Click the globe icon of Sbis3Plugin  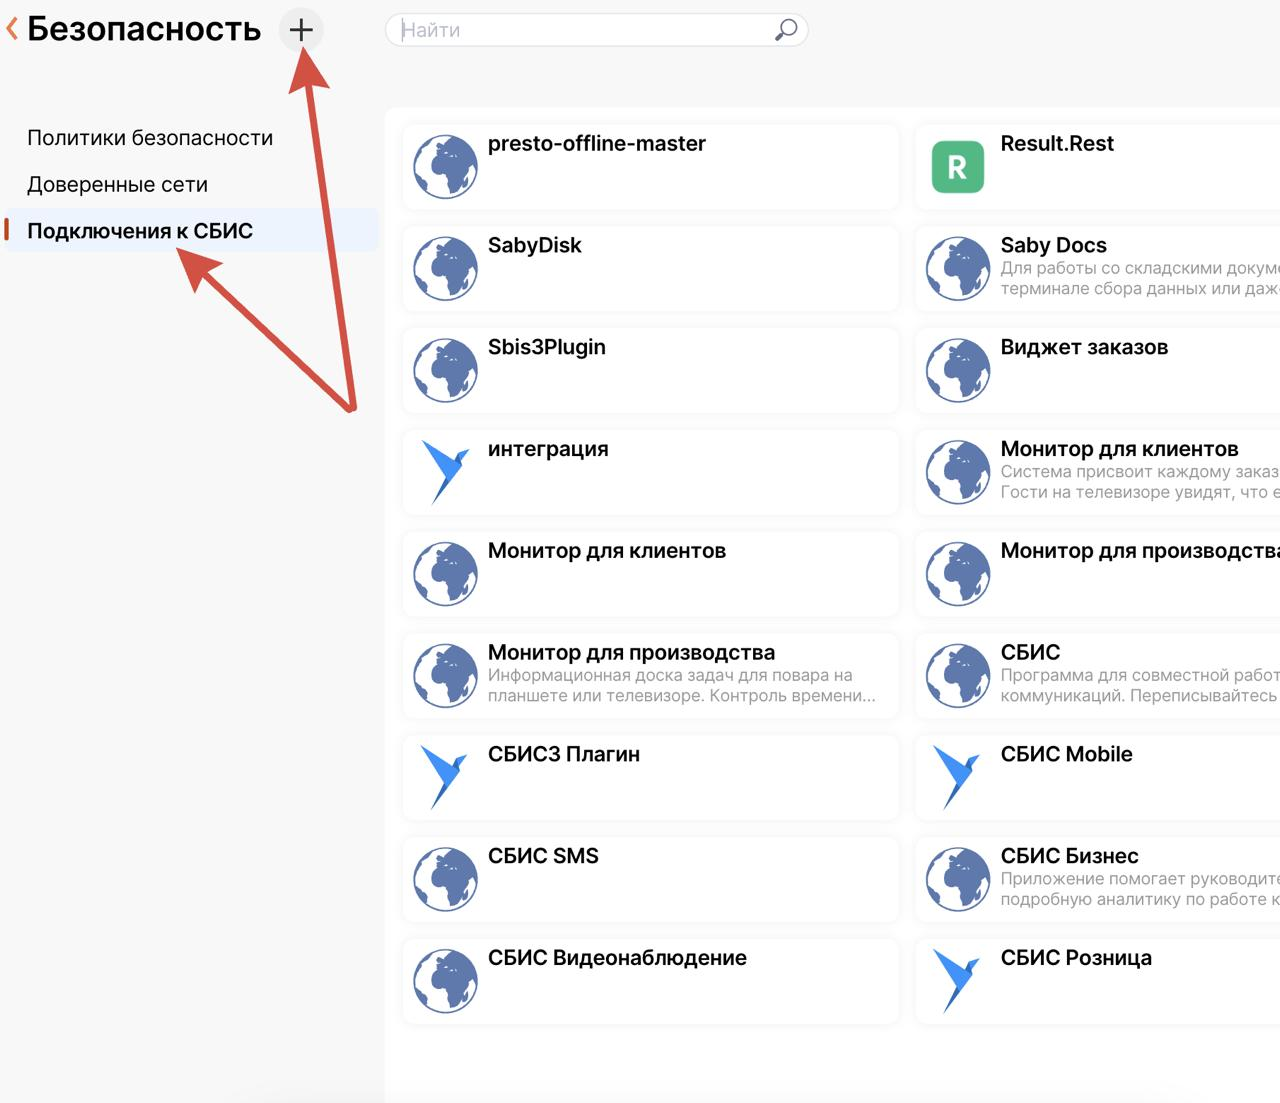click(x=446, y=371)
